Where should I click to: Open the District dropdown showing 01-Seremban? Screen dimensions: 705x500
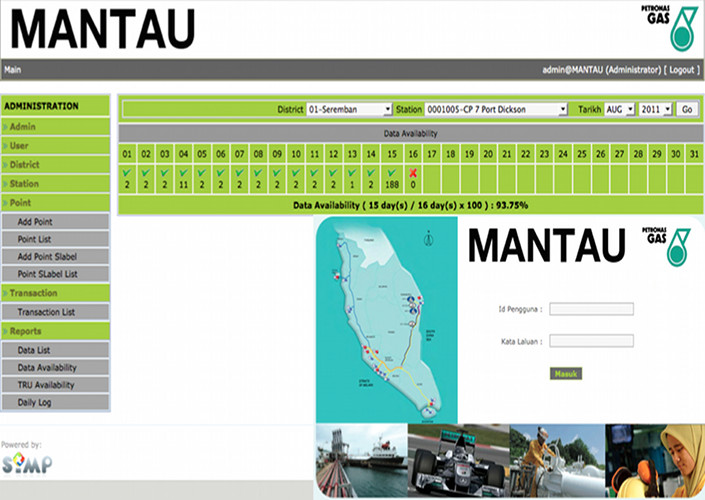[x=349, y=109]
